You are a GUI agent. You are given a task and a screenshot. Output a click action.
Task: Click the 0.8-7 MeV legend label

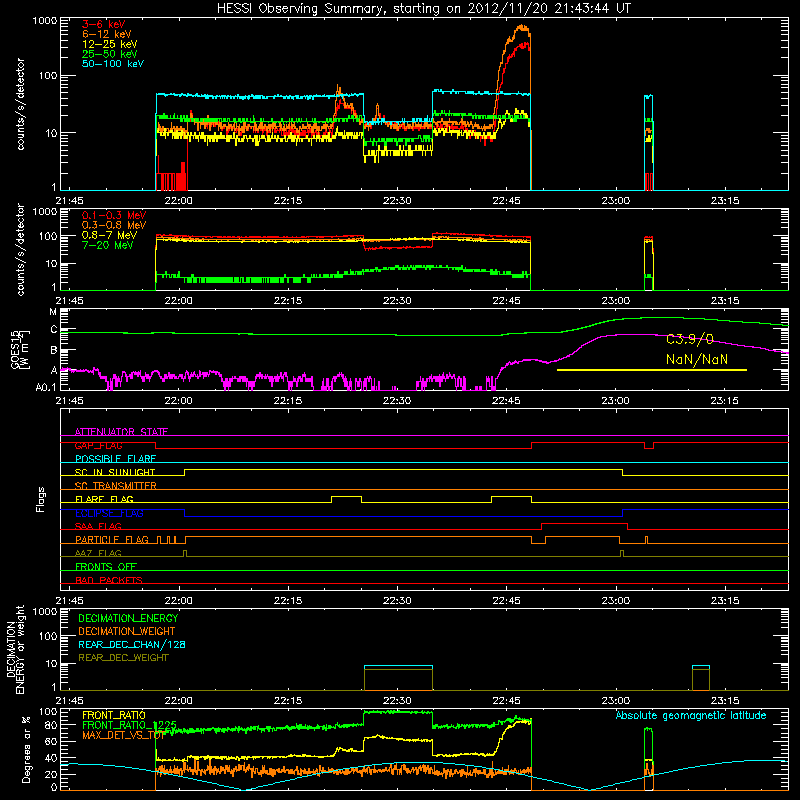(110, 235)
